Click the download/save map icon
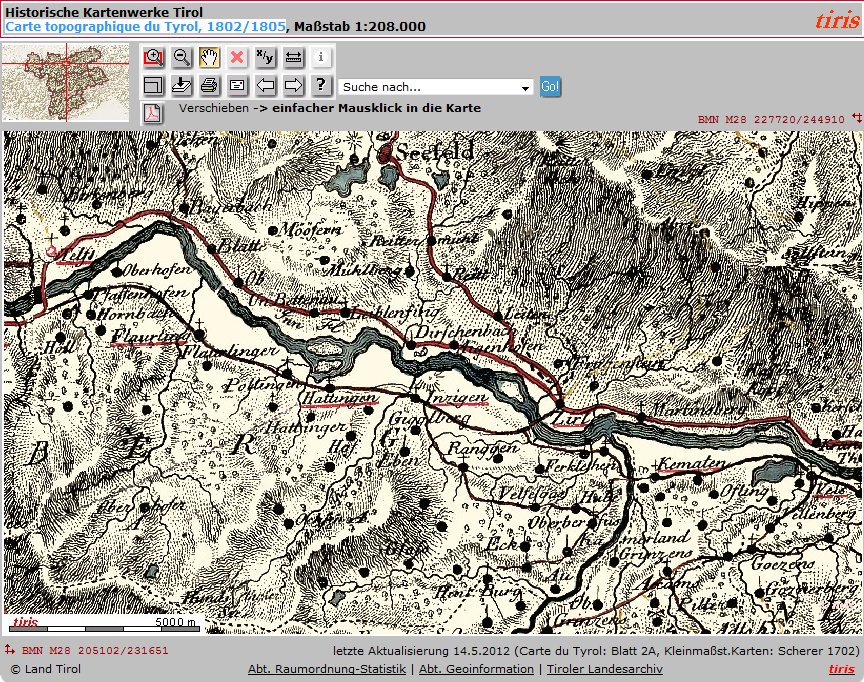This screenshot has height=682, width=864. click(x=182, y=86)
